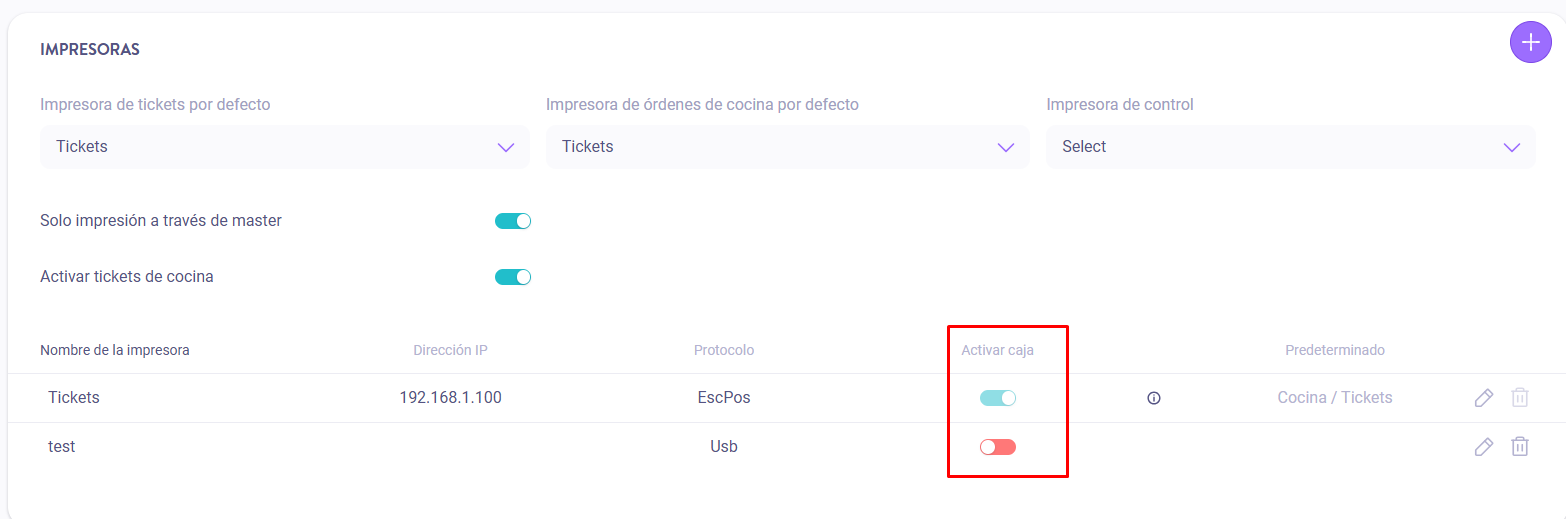Screen dimensions: 1566x519
Task: Delete the test printer via trash icon
Action: tap(1519, 447)
